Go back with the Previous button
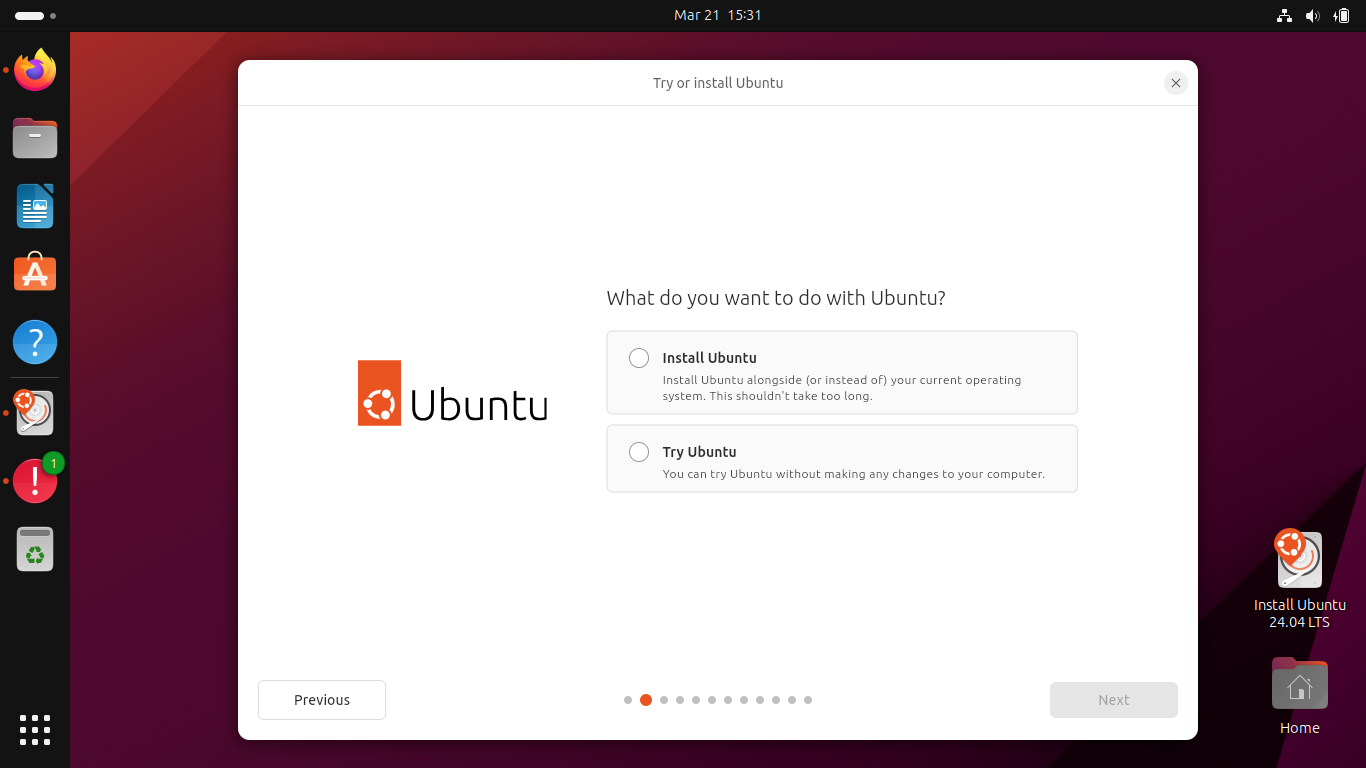This screenshot has width=1366, height=768. [321, 700]
